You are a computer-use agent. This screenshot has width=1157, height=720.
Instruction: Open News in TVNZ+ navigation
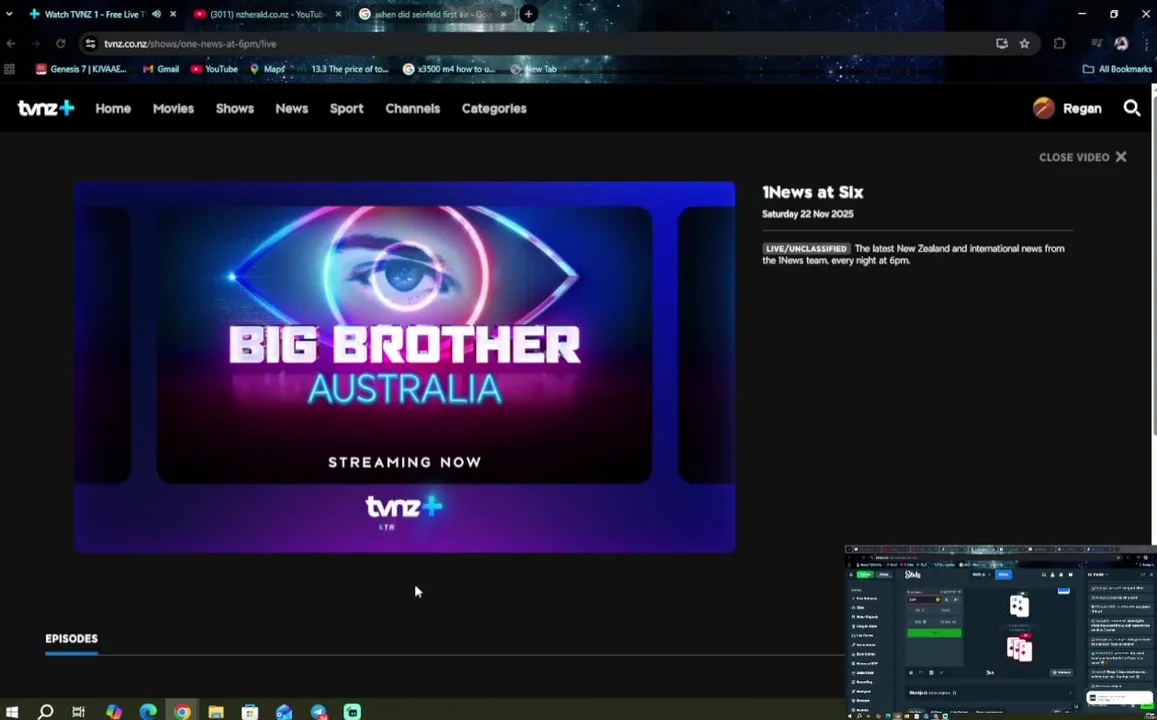(291, 108)
